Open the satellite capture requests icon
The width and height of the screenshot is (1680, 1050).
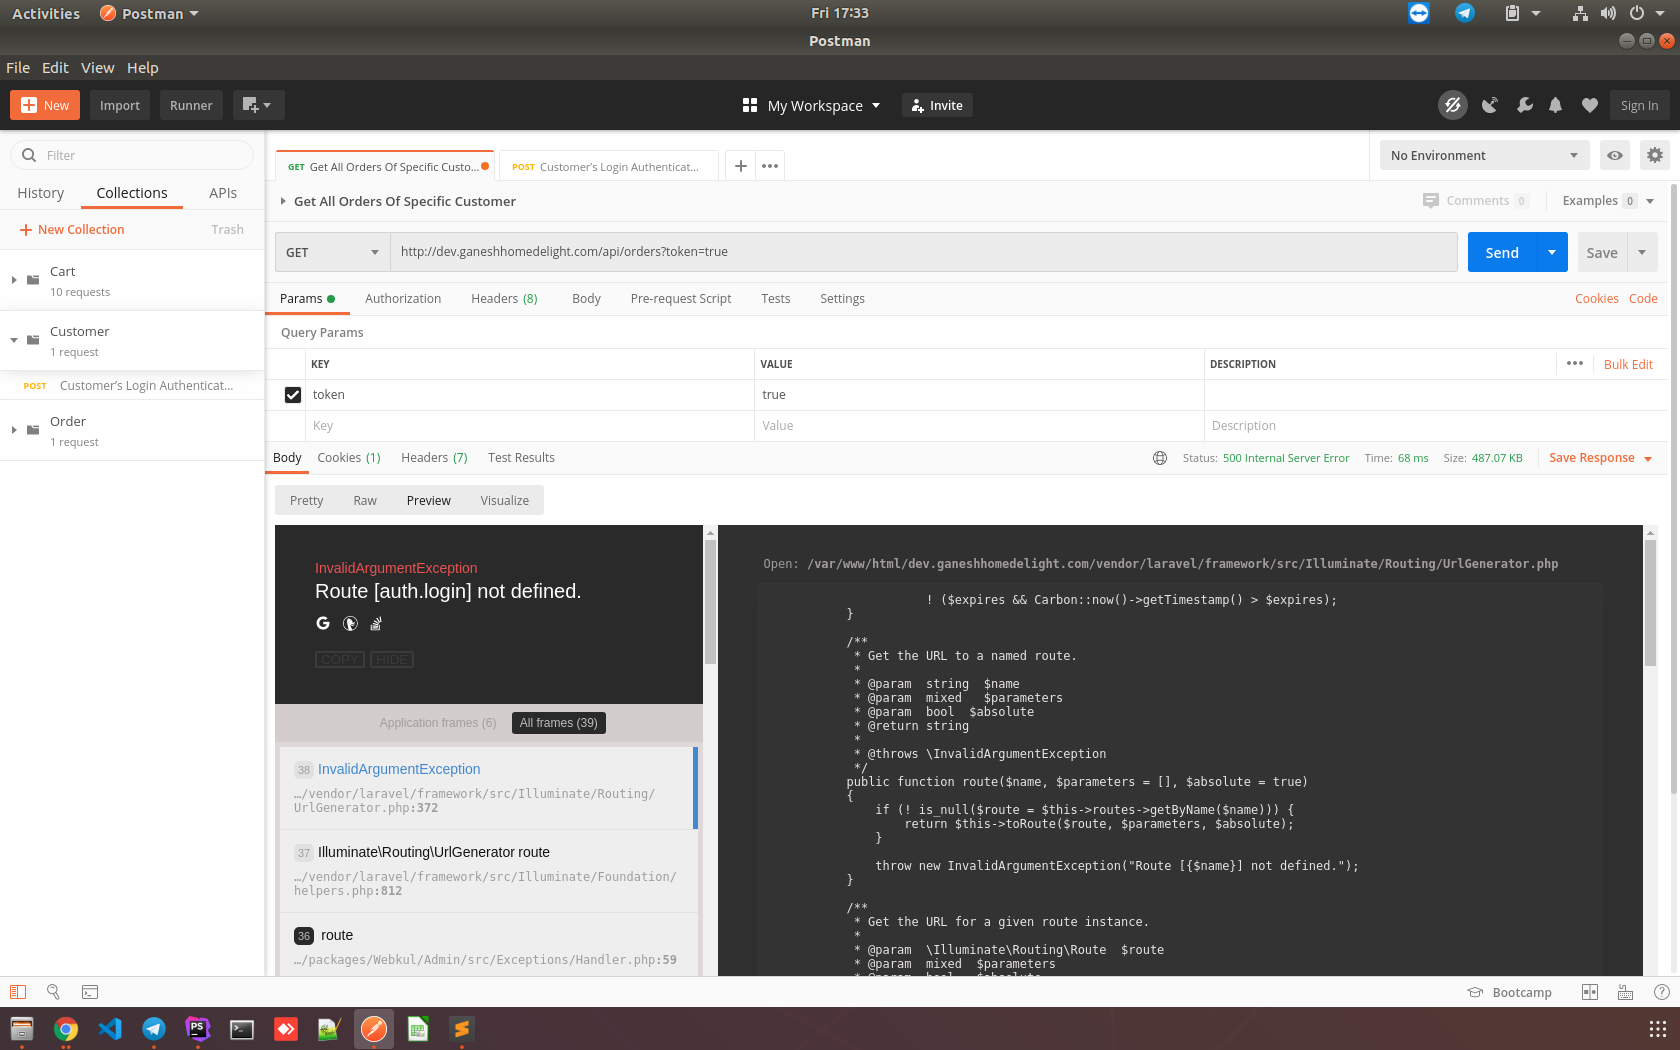(1489, 105)
